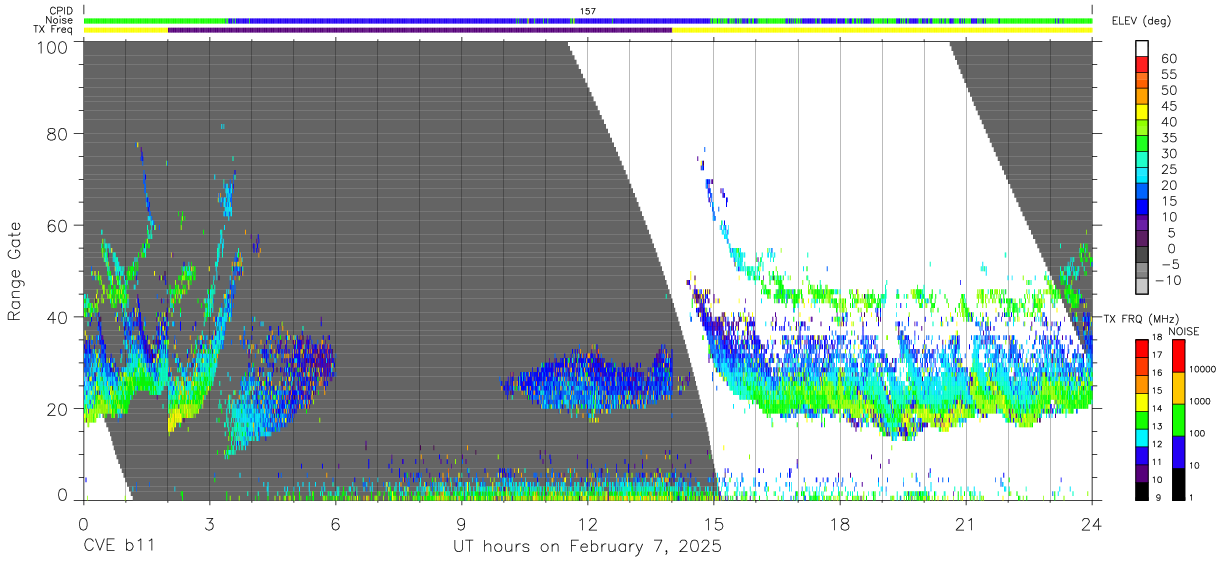Click the CPID label at top left
1228x567 pixels.
point(61,11)
